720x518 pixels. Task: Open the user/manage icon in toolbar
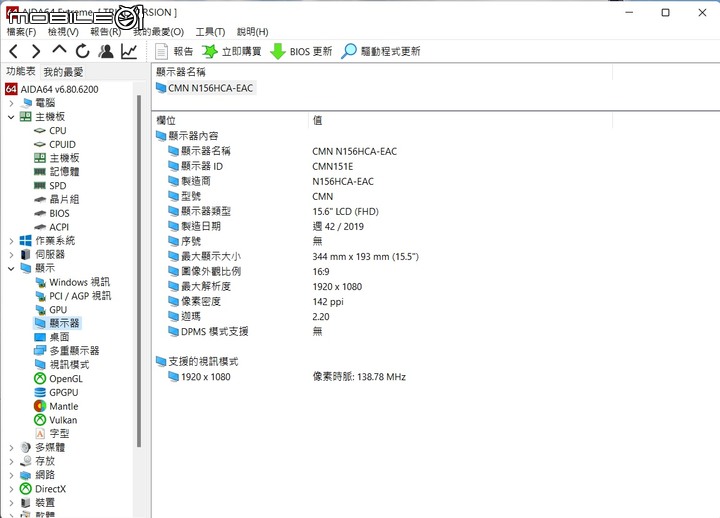click(x=106, y=51)
